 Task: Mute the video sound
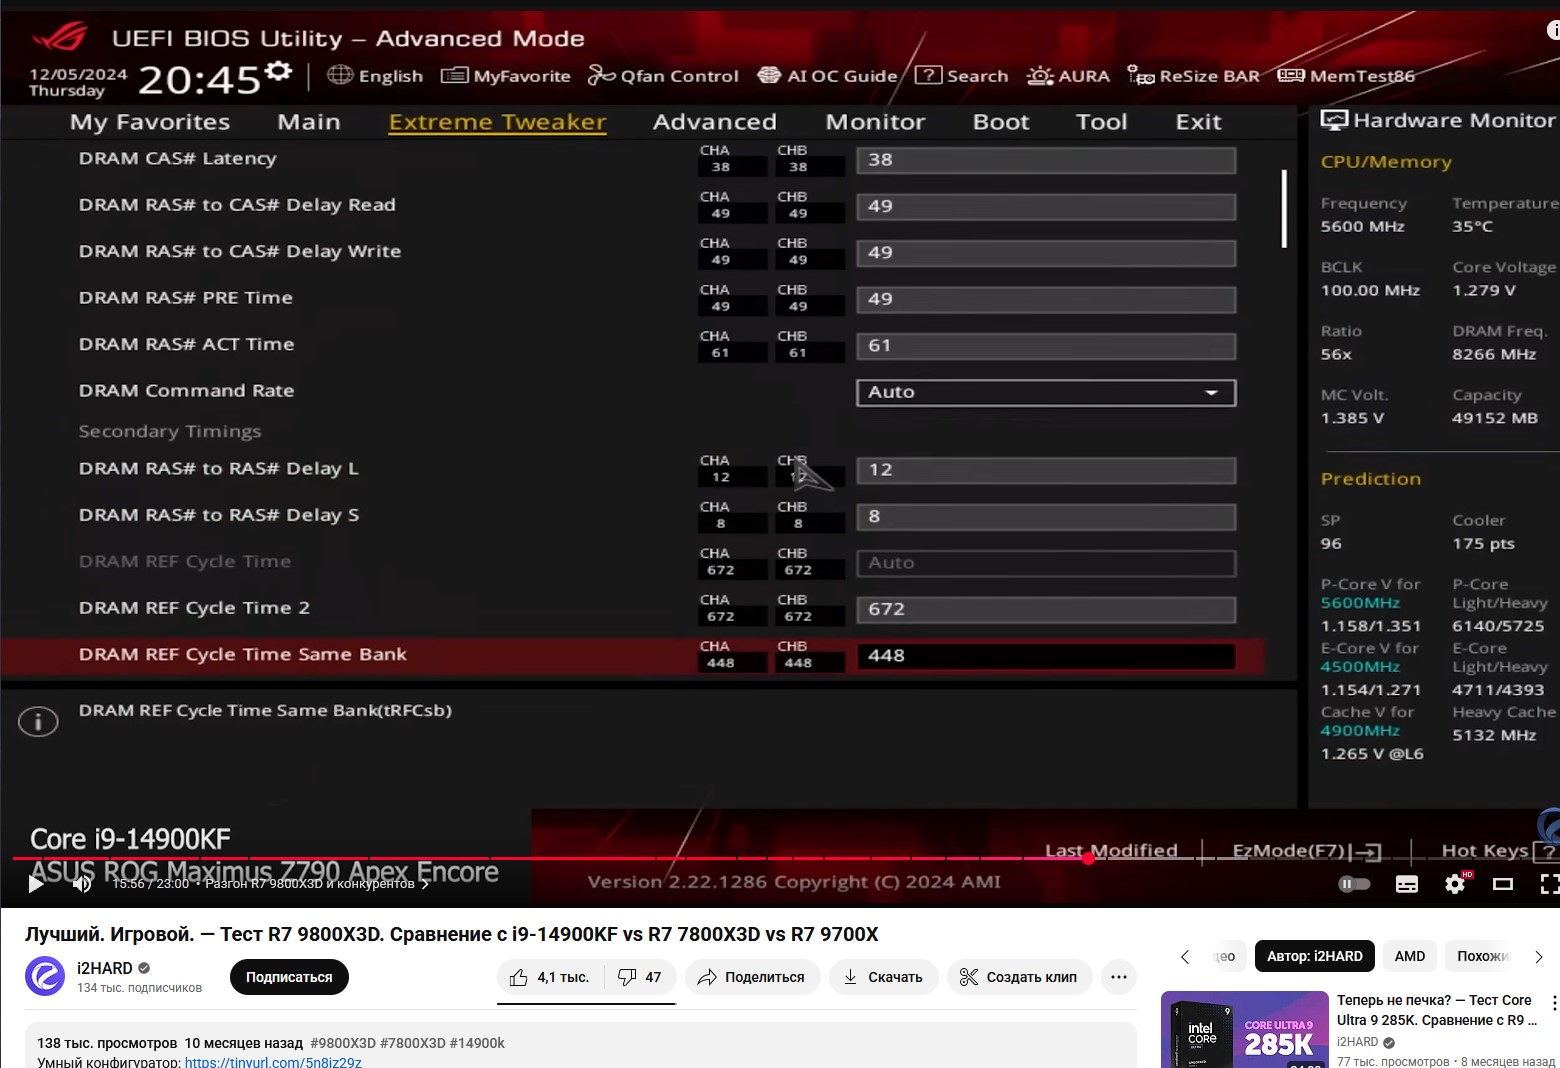(x=82, y=883)
